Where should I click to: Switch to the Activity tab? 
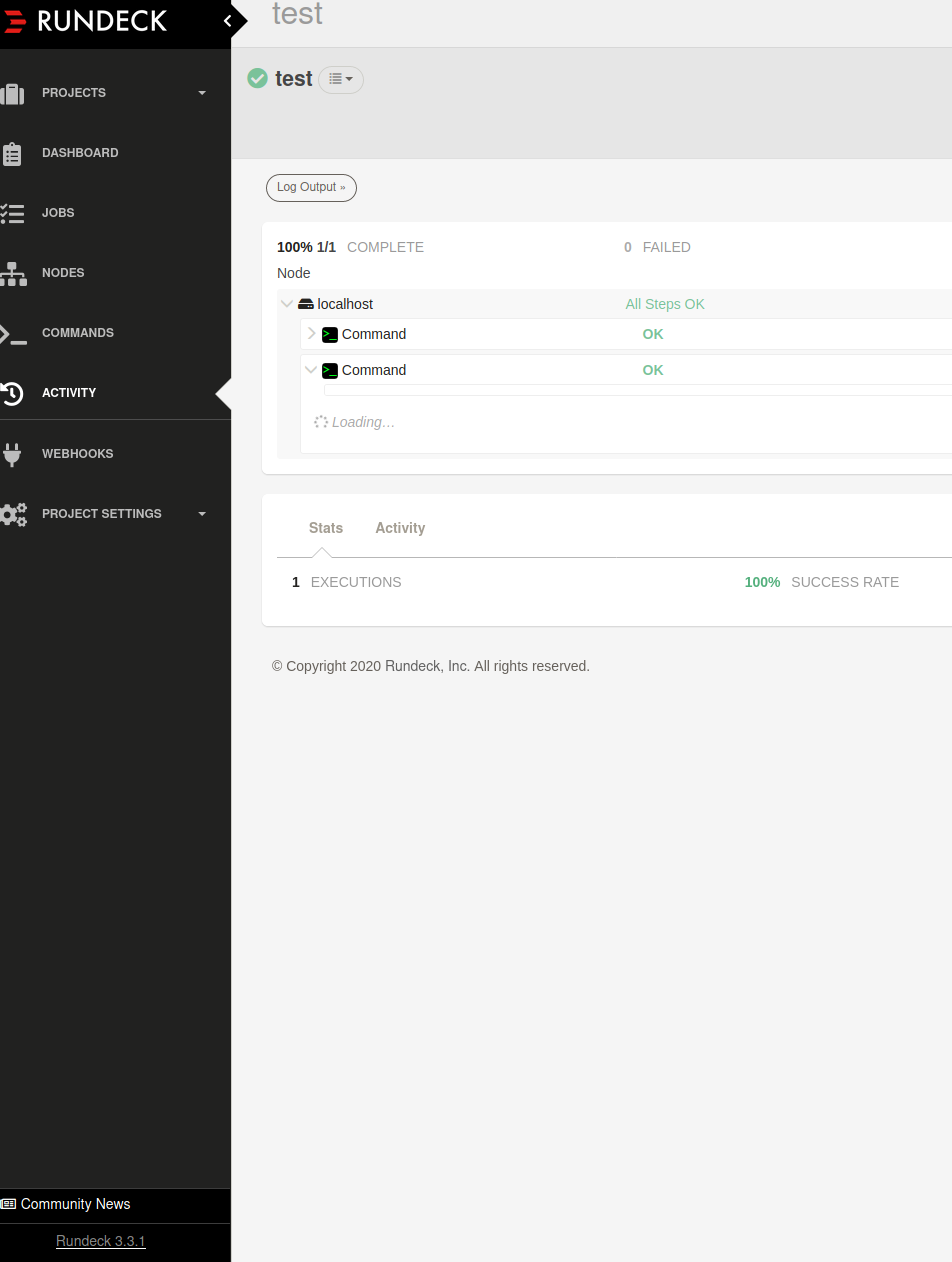coord(400,527)
